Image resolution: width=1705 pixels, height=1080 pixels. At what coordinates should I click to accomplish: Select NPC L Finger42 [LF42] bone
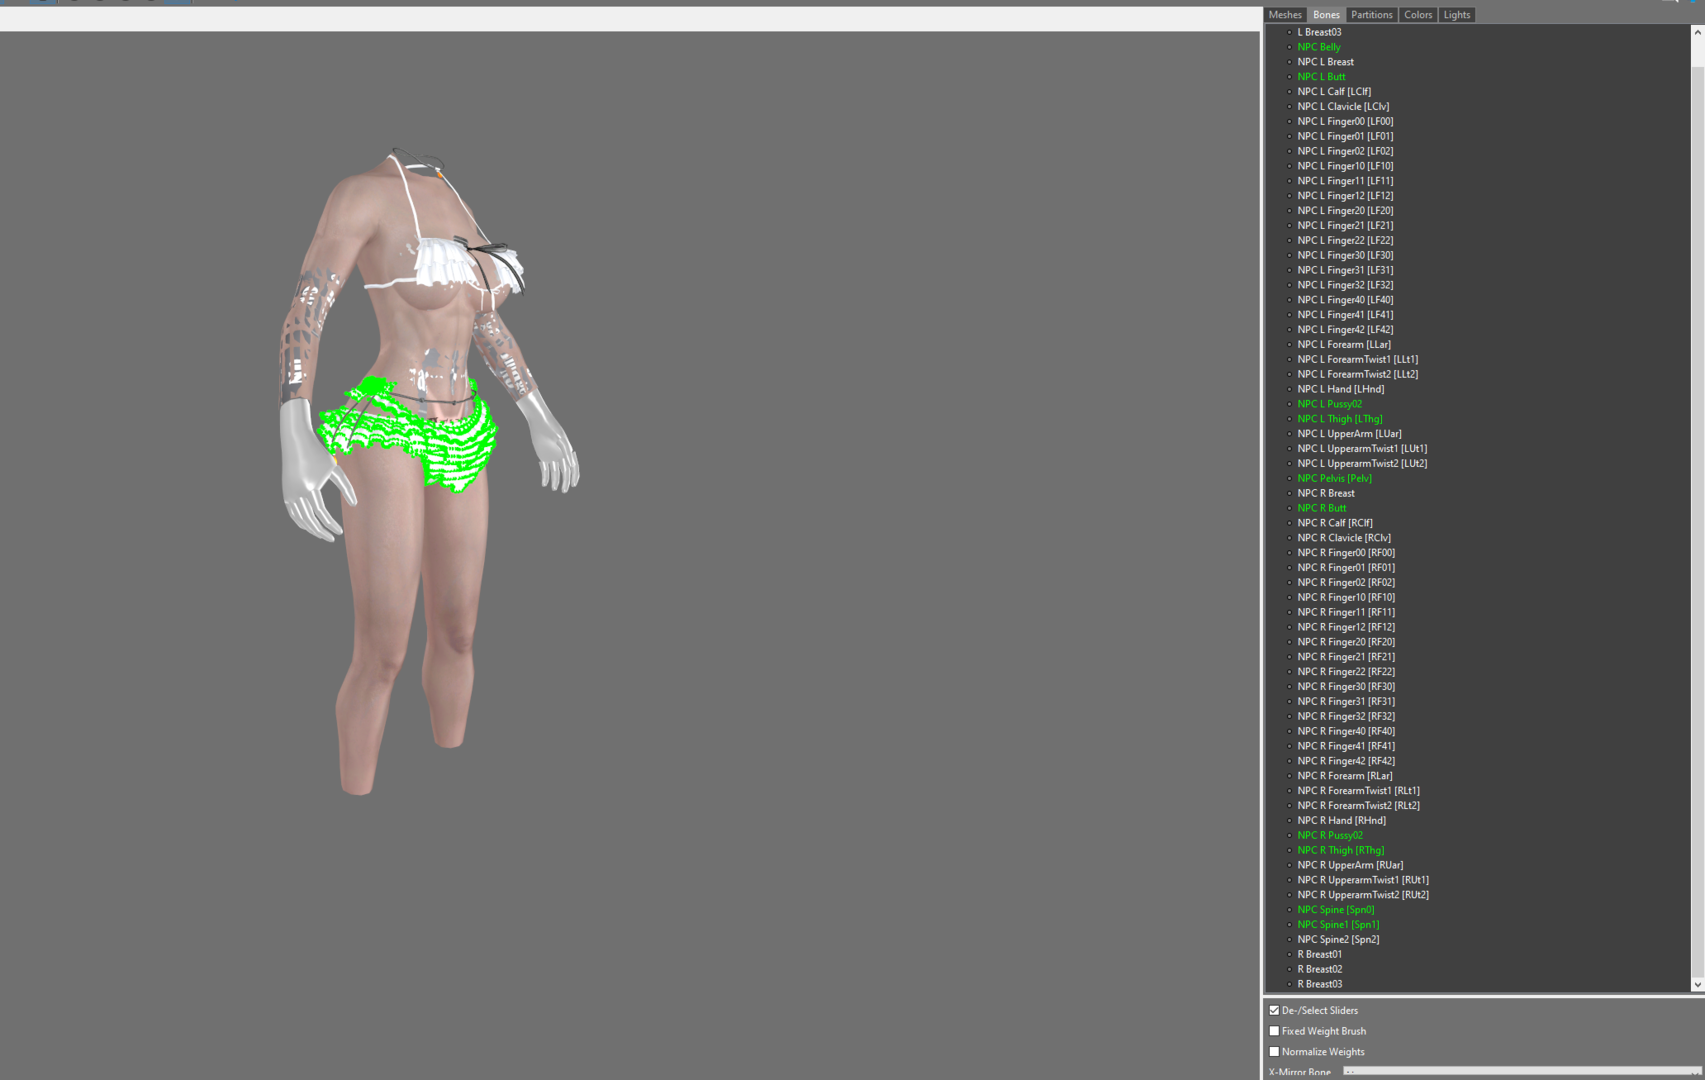pos(1345,330)
